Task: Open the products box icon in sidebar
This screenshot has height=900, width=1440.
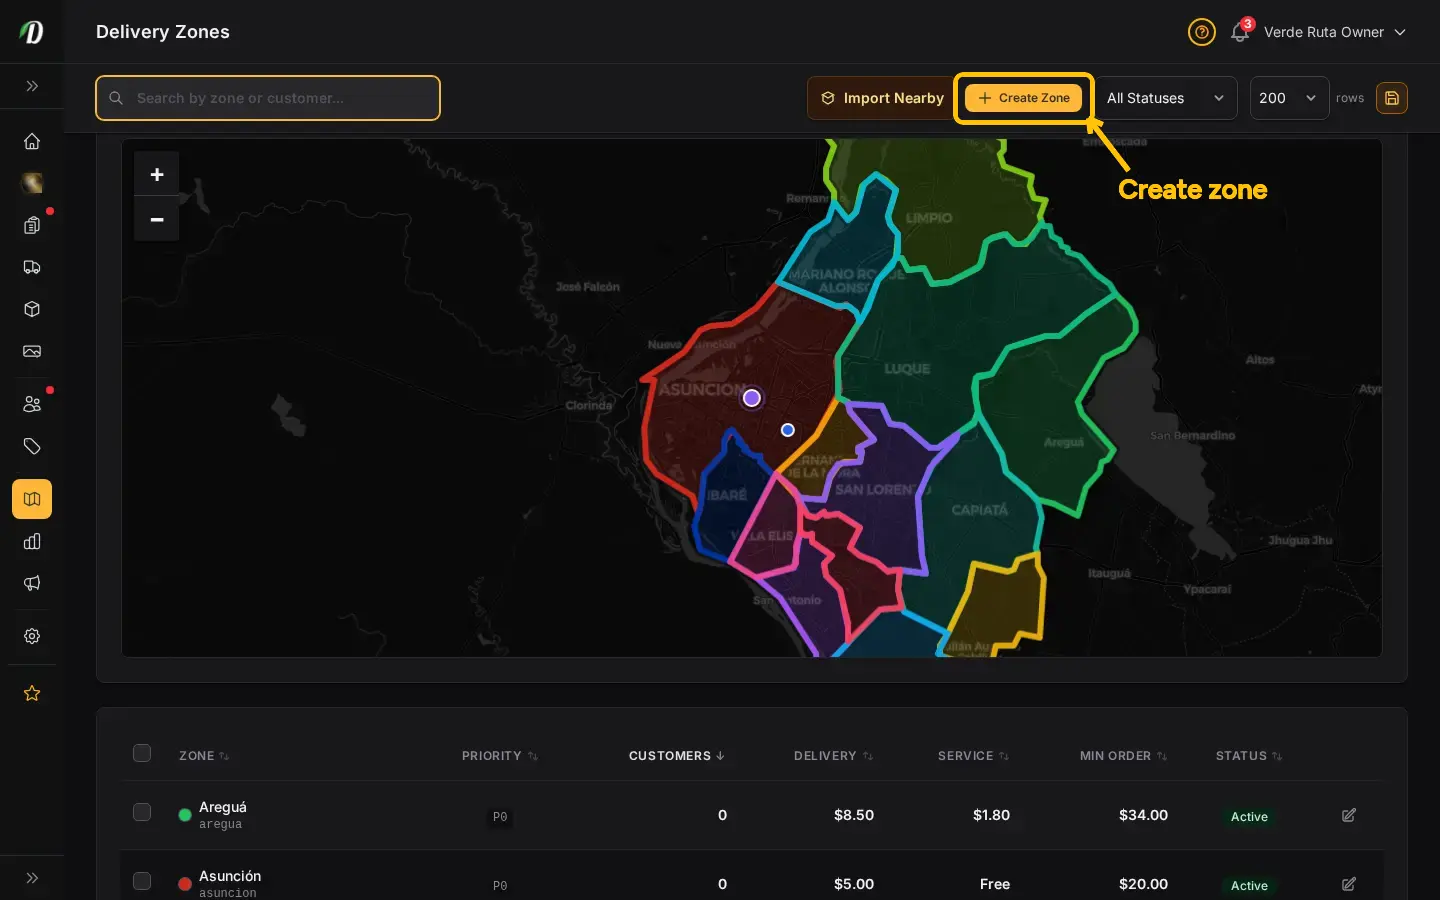Action: [x=32, y=309]
